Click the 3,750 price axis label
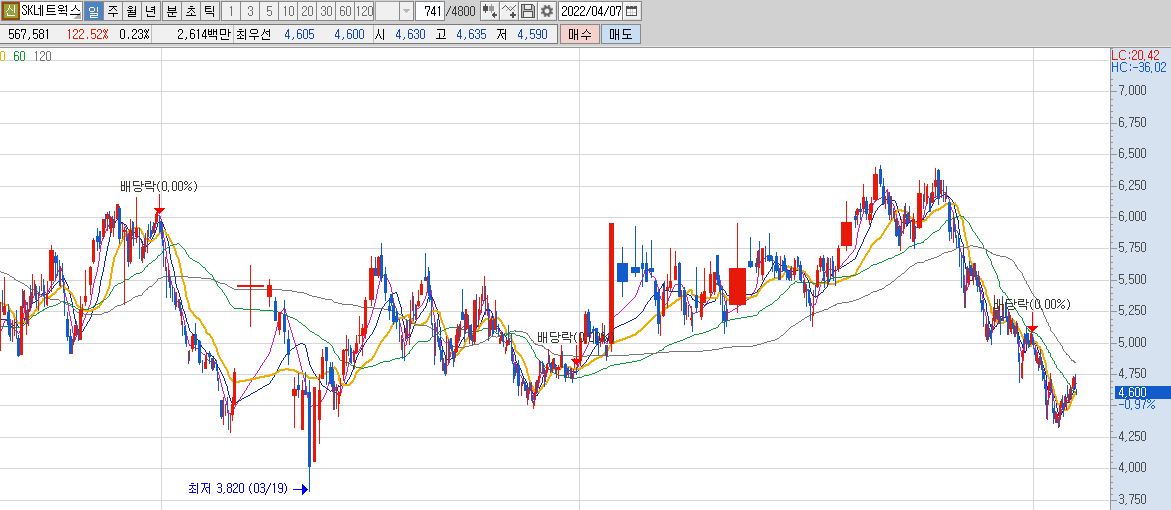 (x=1133, y=499)
